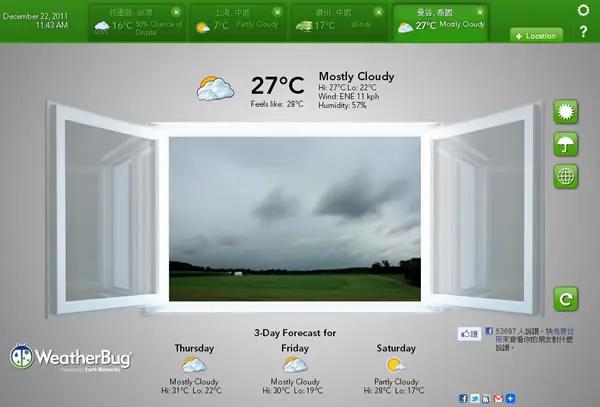Open the help question mark icon
The image size is (600, 407).
(x=583, y=31)
